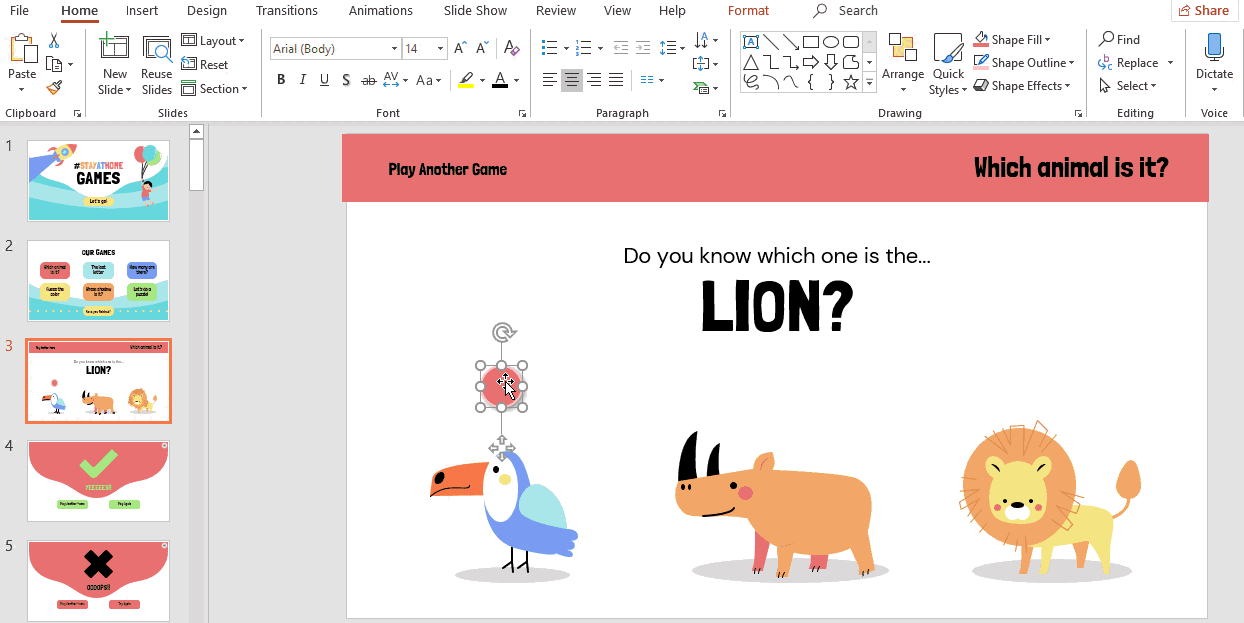Click the Format Painter brush icon
The width and height of the screenshot is (1244, 623).
[x=54, y=88]
